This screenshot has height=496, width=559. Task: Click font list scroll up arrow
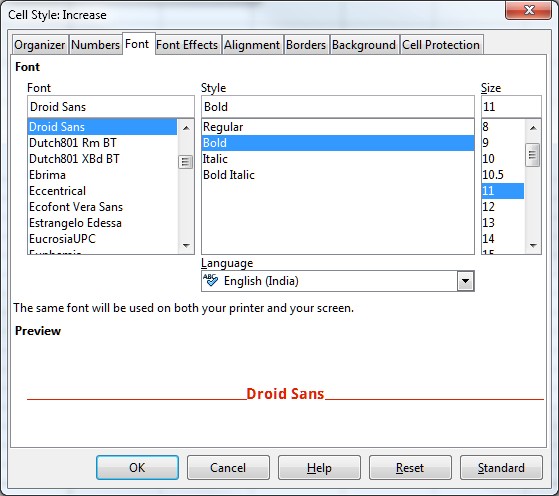186,128
